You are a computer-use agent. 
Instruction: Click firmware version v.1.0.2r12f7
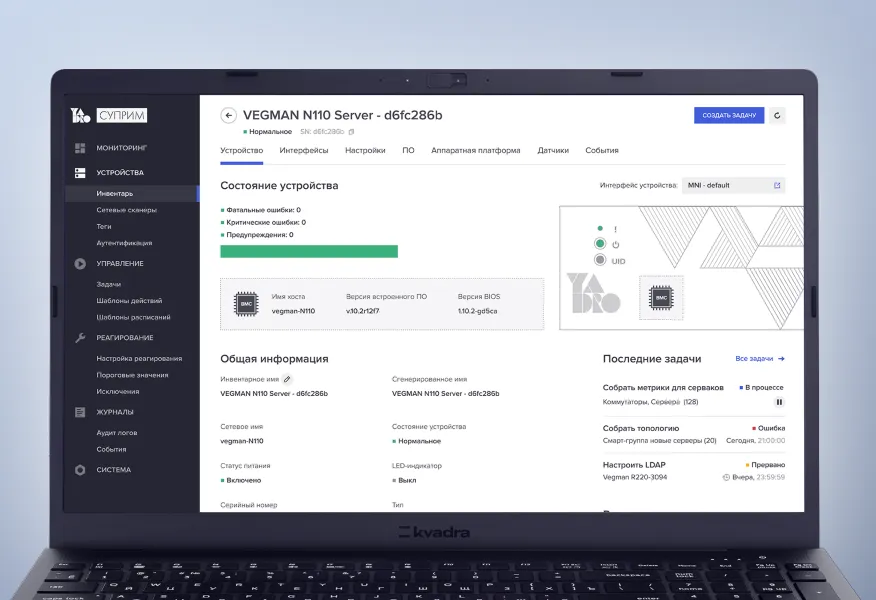pos(363,311)
